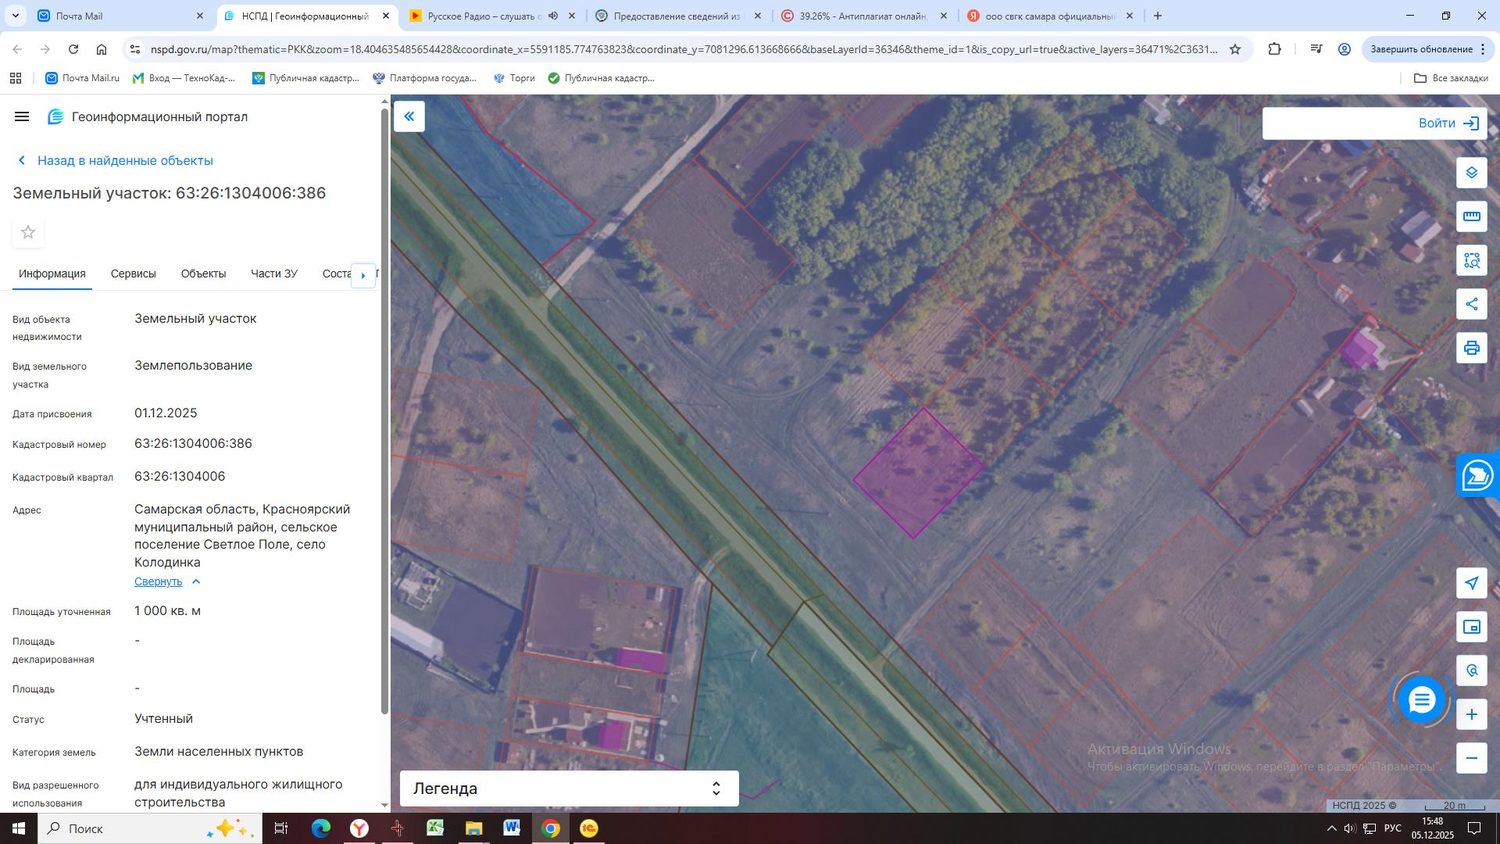Open Все закладки bookmarks folder
Image resolution: width=1500 pixels, height=844 pixels.
[x=1451, y=78]
